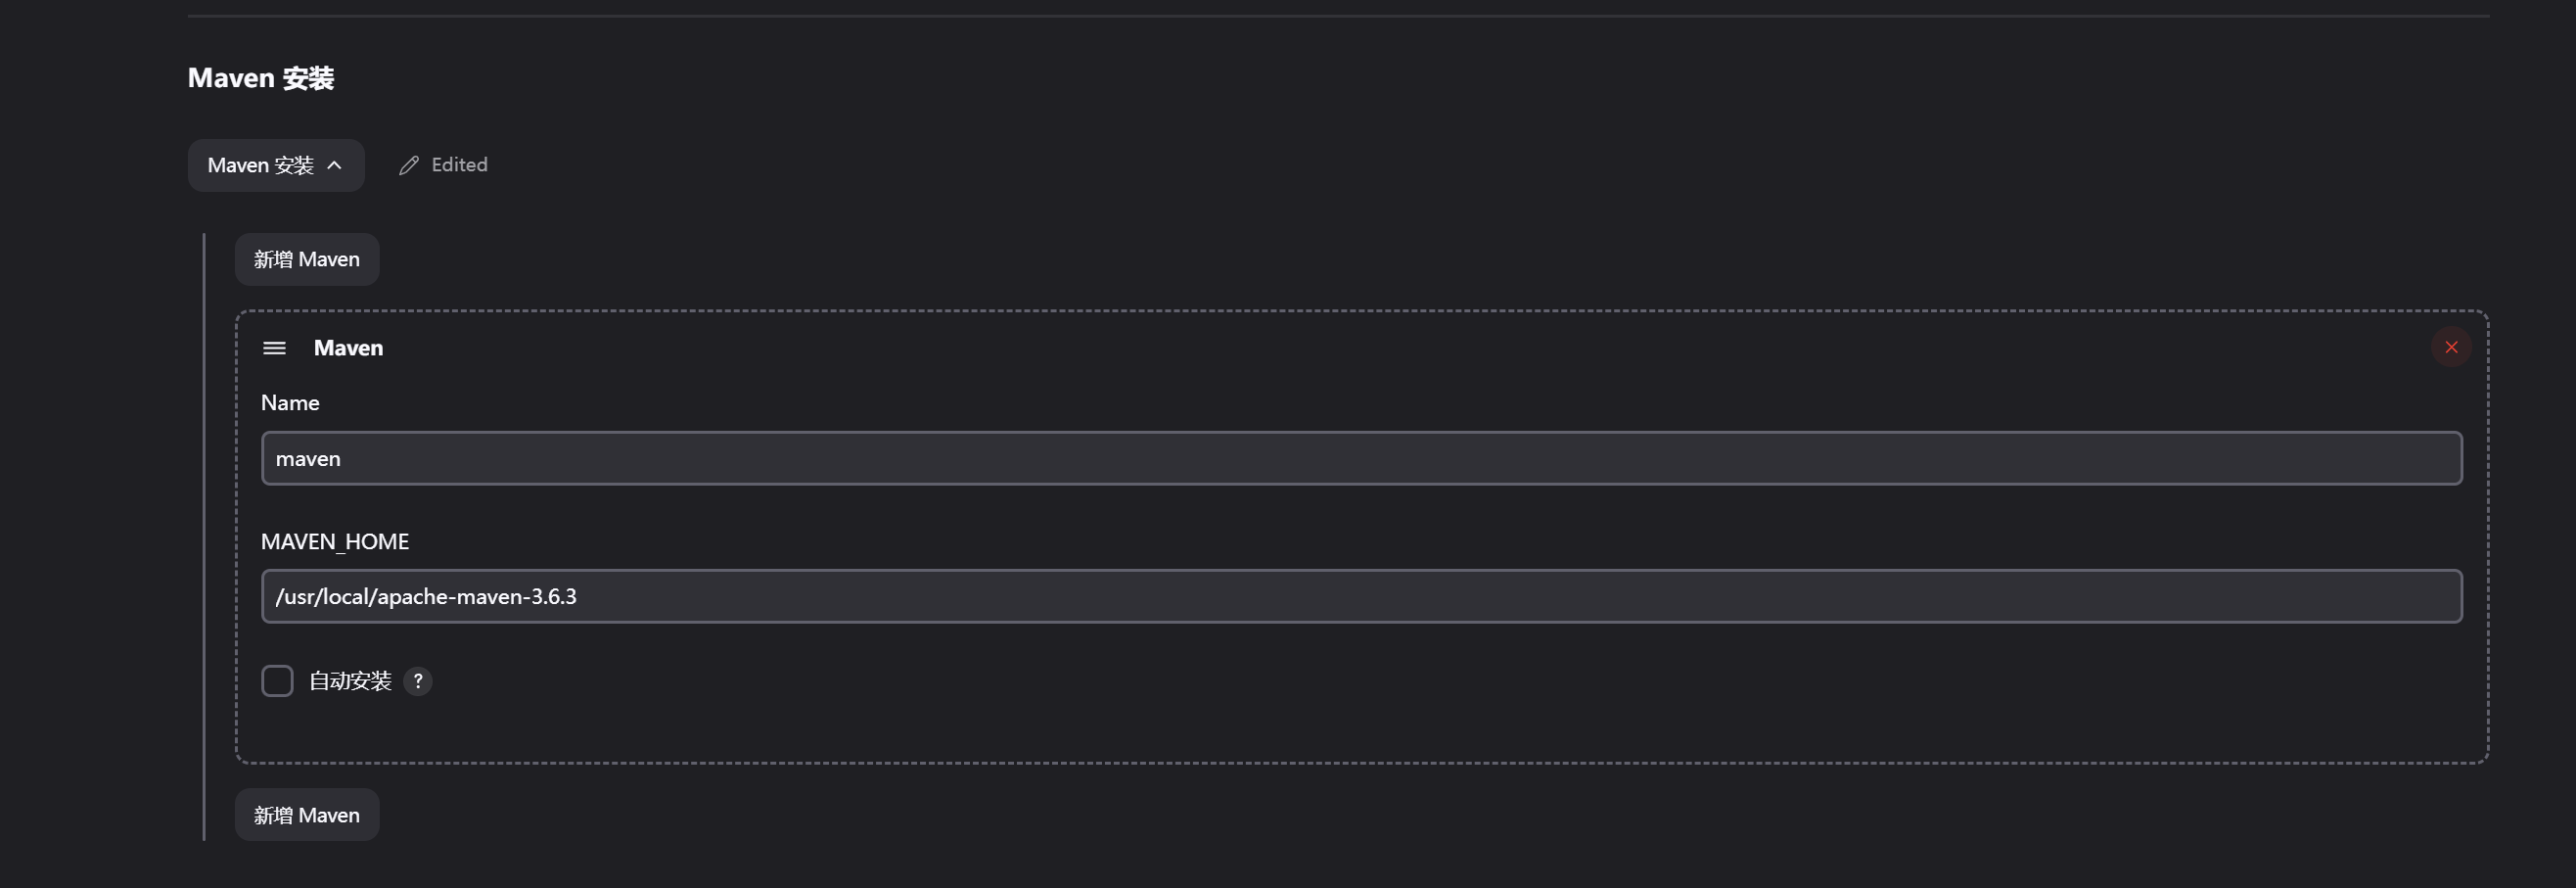Viewport: 2576px width, 888px height.
Task: Click the Edited status text
Action: pyautogui.click(x=460, y=165)
